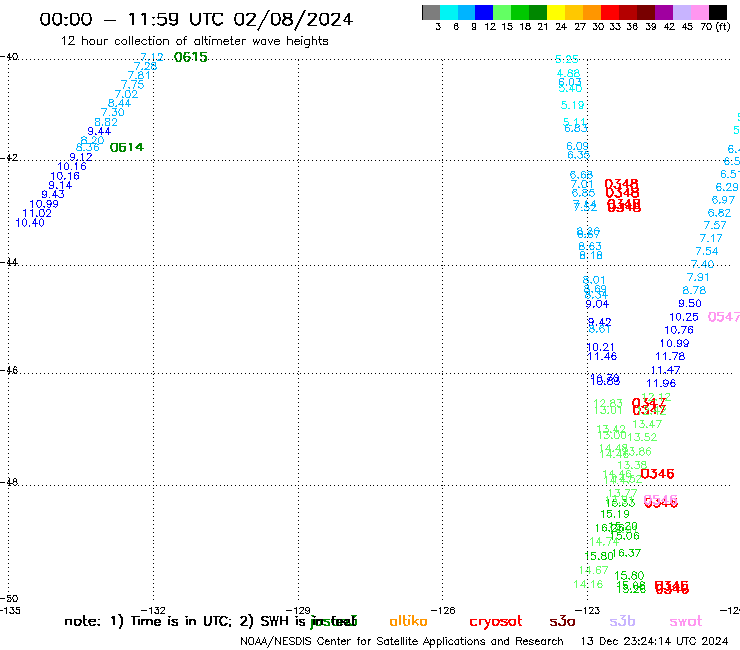
Task: Click wave height value '7.12'
Action: tap(152, 57)
